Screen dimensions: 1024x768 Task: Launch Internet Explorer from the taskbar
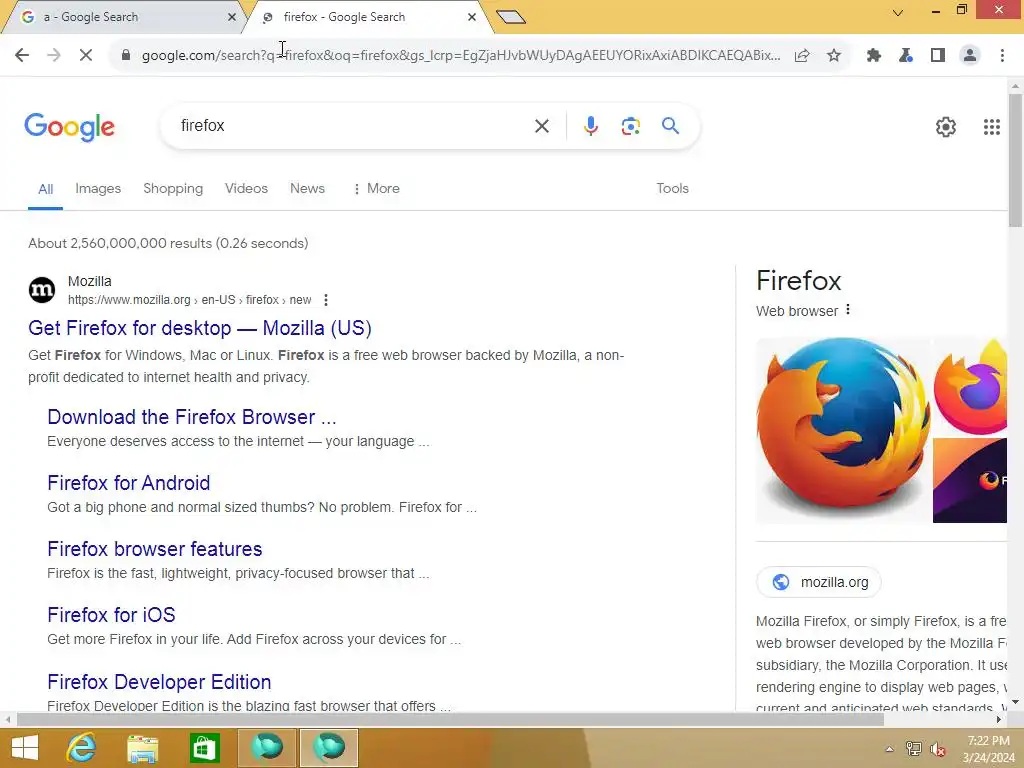pyautogui.click(x=81, y=748)
